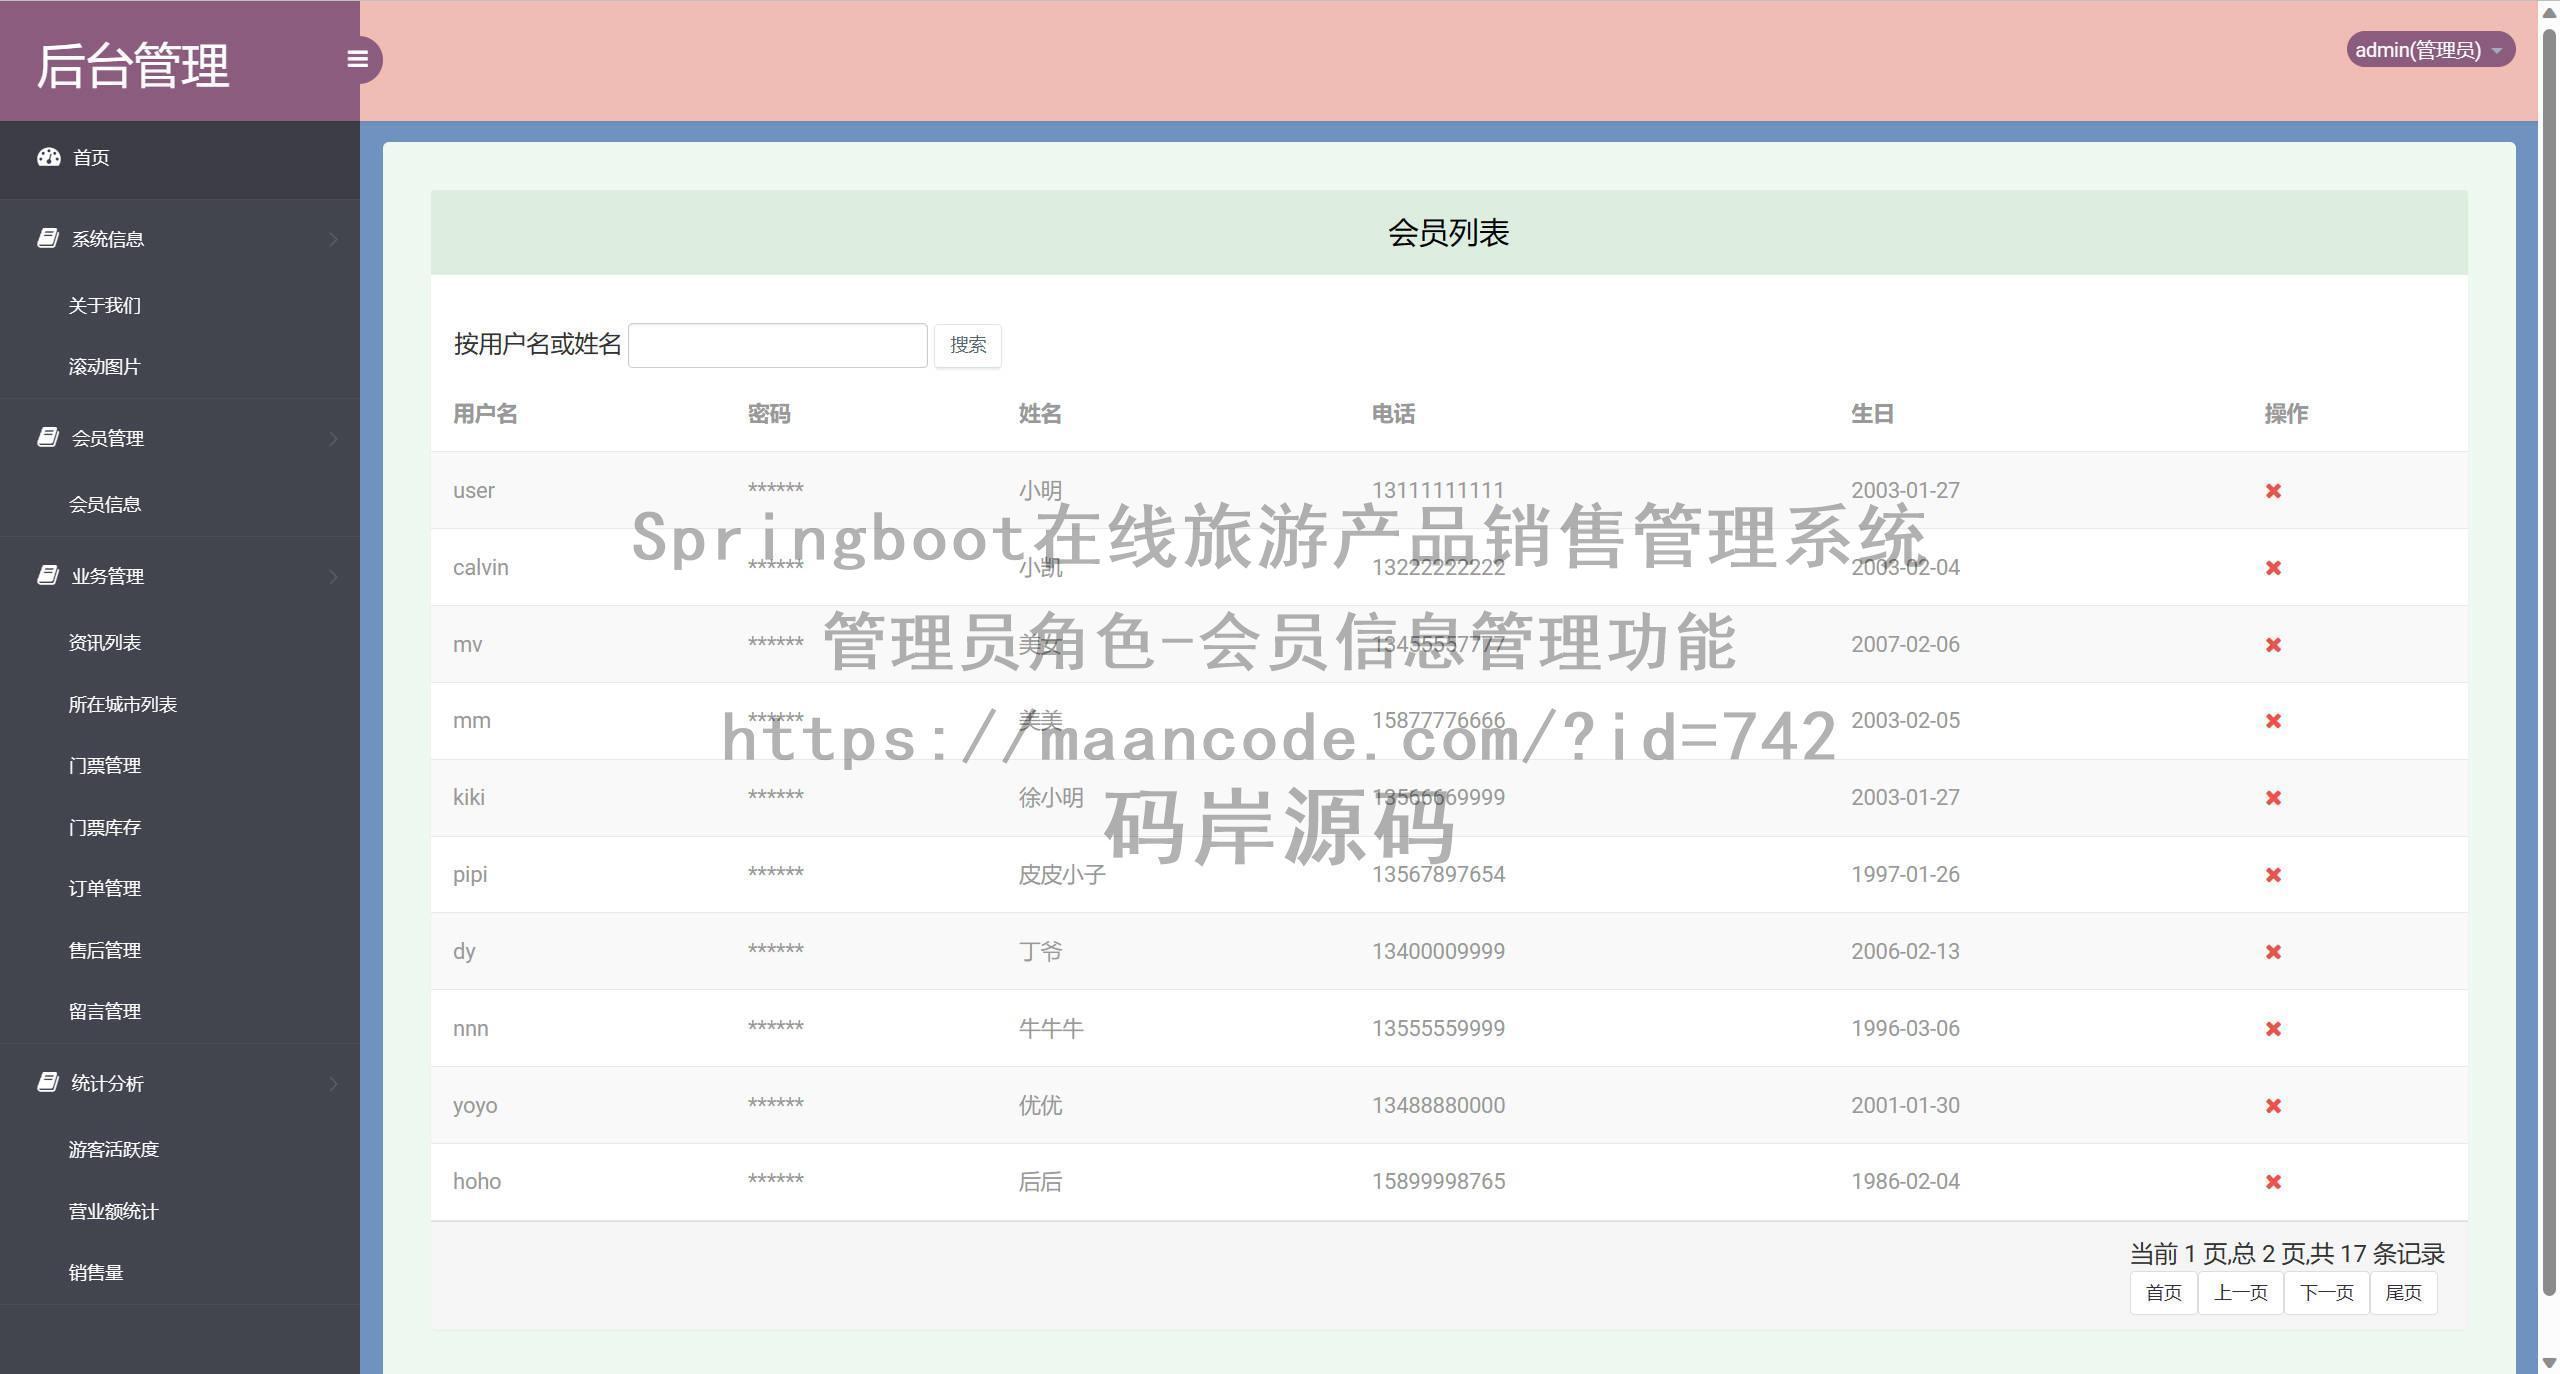Focus the username or name search field
The image size is (2560, 1374).
pyautogui.click(x=777, y=345)
